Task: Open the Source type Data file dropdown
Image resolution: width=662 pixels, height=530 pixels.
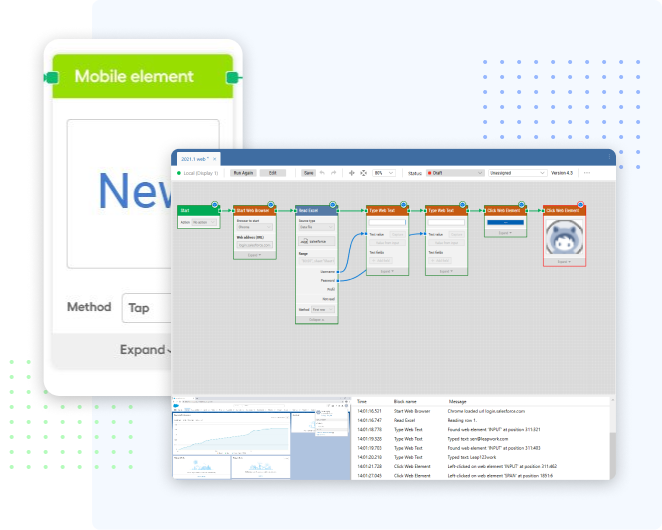Action: coord(317,227)
